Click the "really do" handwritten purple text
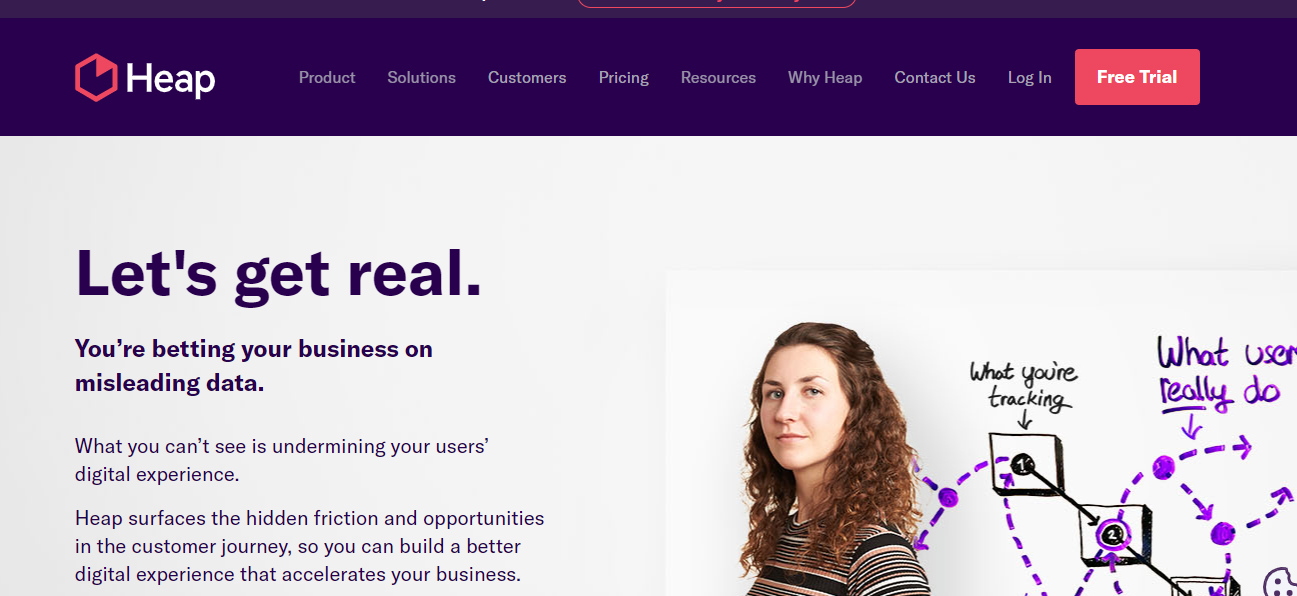The width and height of the screenshot is (1297, 596). coord(1219,390)
